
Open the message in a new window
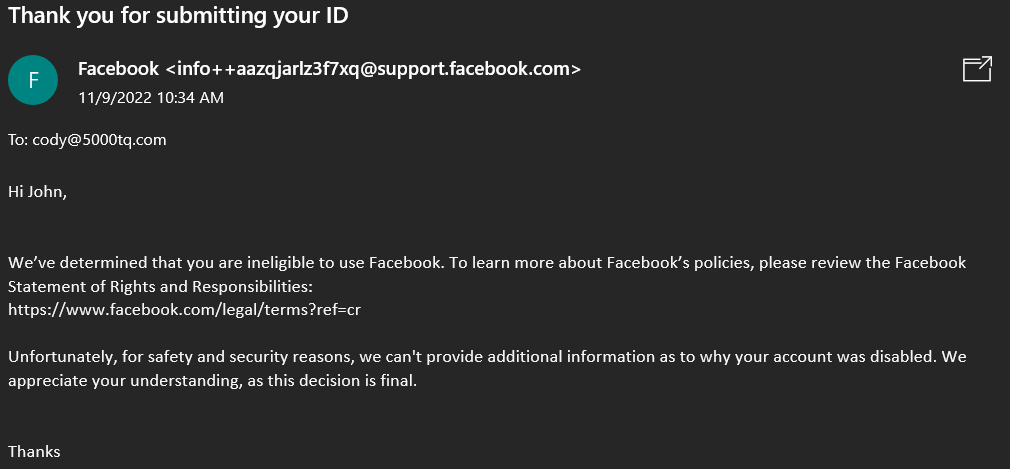(x=977, y=69)
